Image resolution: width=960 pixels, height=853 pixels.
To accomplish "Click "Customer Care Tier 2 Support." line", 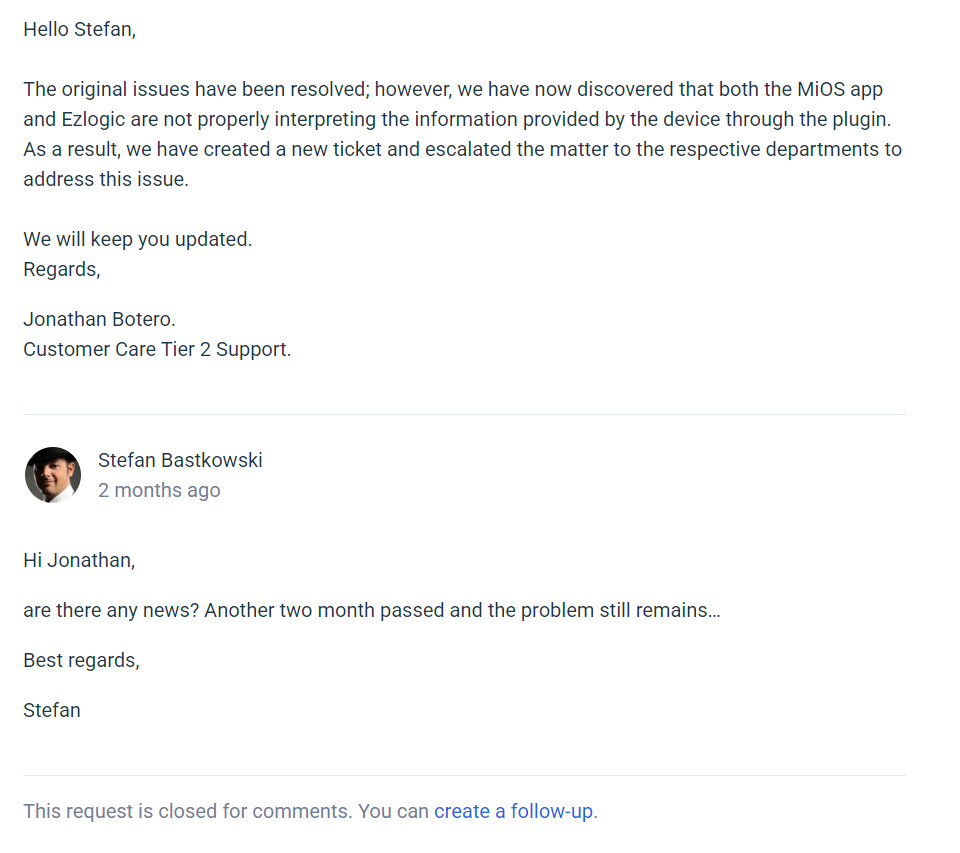I will (x=157, y=350).
